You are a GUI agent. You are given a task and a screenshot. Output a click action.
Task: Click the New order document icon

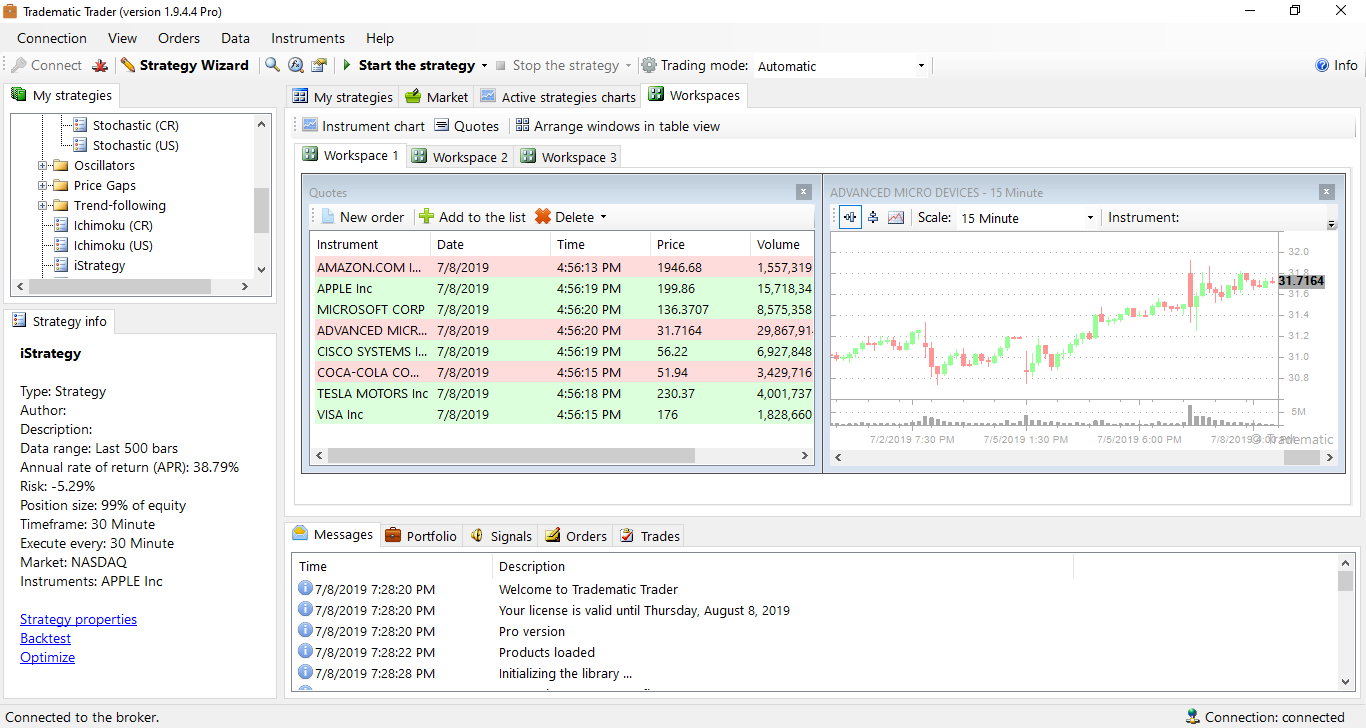coord(327,217)
